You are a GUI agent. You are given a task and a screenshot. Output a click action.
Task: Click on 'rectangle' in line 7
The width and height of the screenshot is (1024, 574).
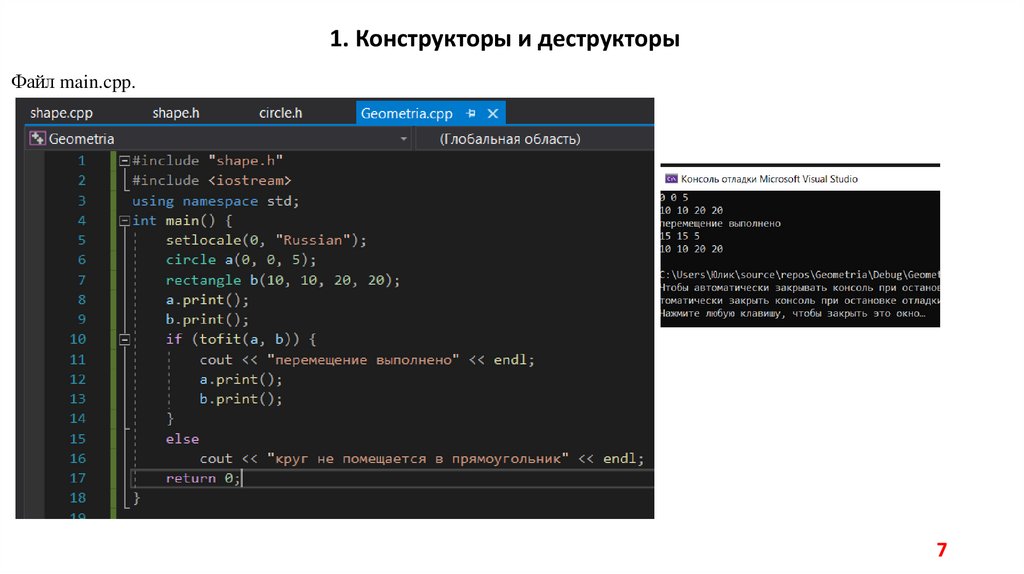coord(203,280)
